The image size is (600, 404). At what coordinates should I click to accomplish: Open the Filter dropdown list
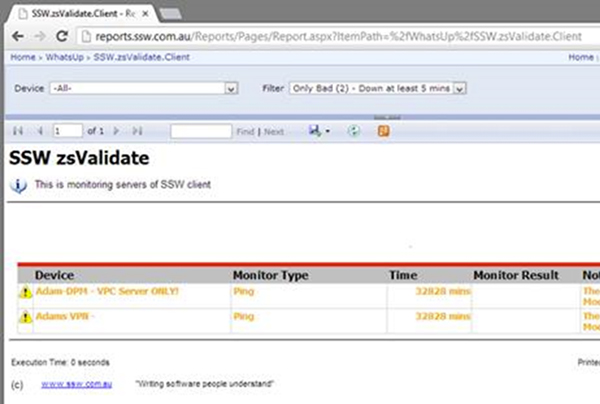pos(459,88)
